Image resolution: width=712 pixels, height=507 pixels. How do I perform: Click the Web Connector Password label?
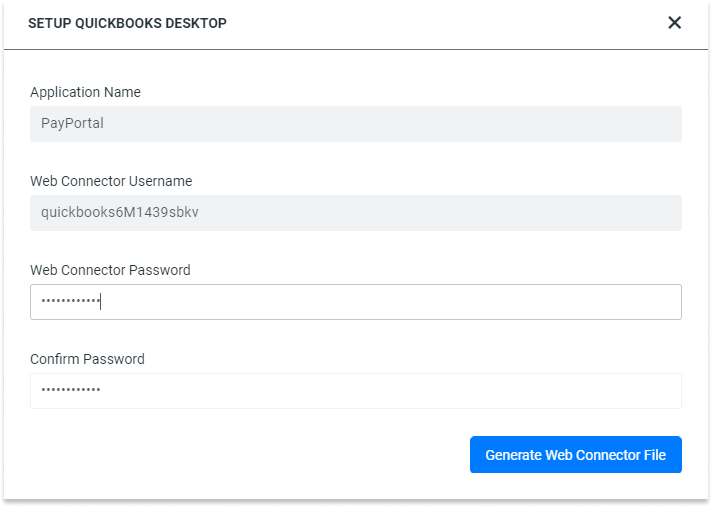pyautogui.click(x=110, y=270)
